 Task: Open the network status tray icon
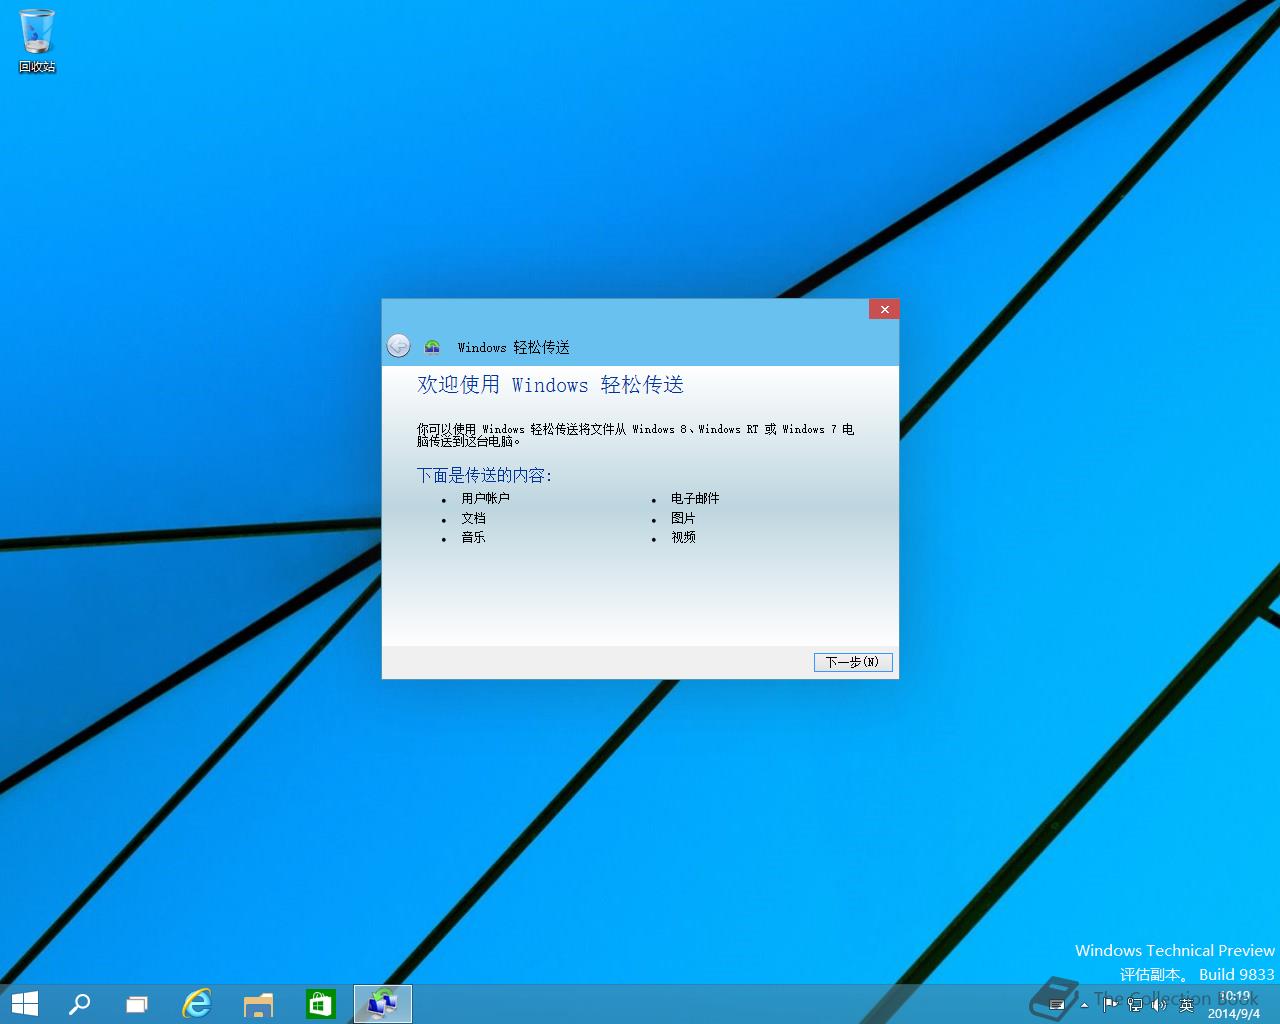point(1135,1004)
